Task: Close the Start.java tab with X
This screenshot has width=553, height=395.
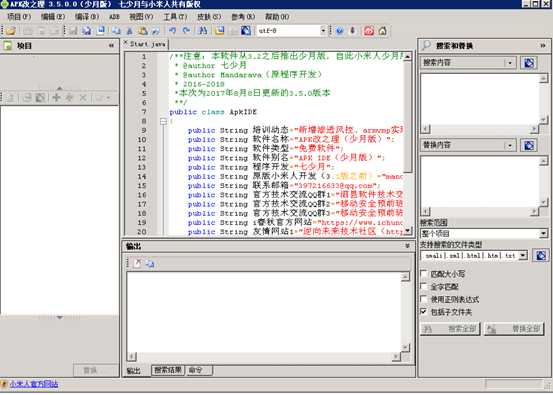Action: coord(125,42)
